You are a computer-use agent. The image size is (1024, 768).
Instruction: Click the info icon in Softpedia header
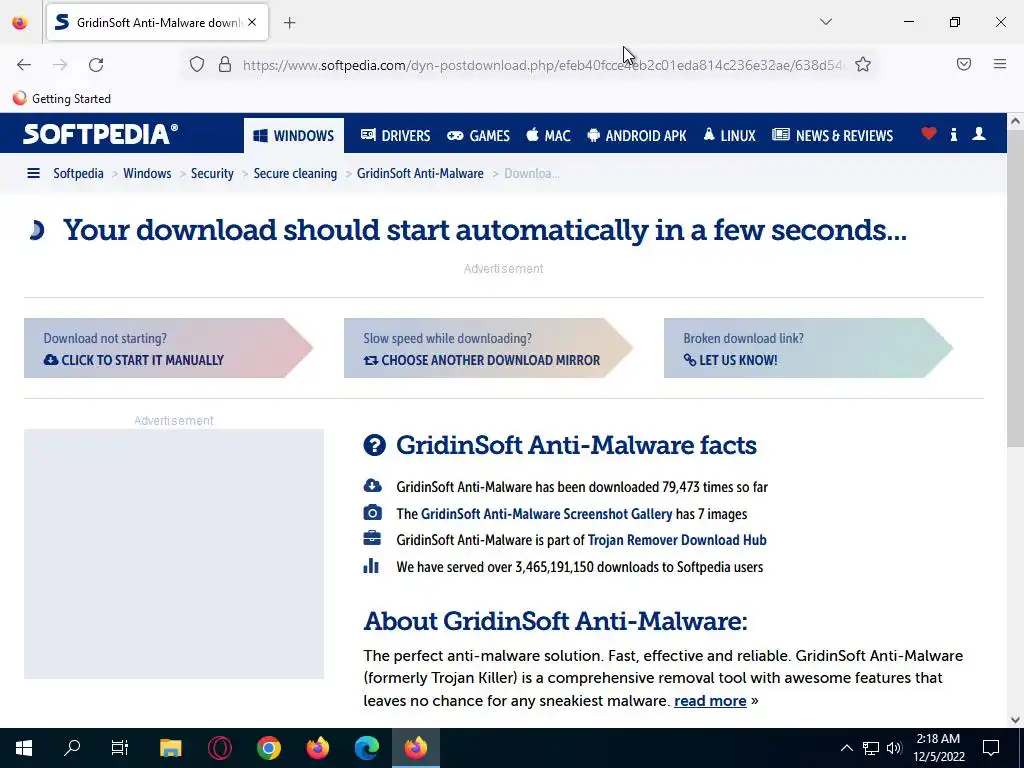pos(953,135)
